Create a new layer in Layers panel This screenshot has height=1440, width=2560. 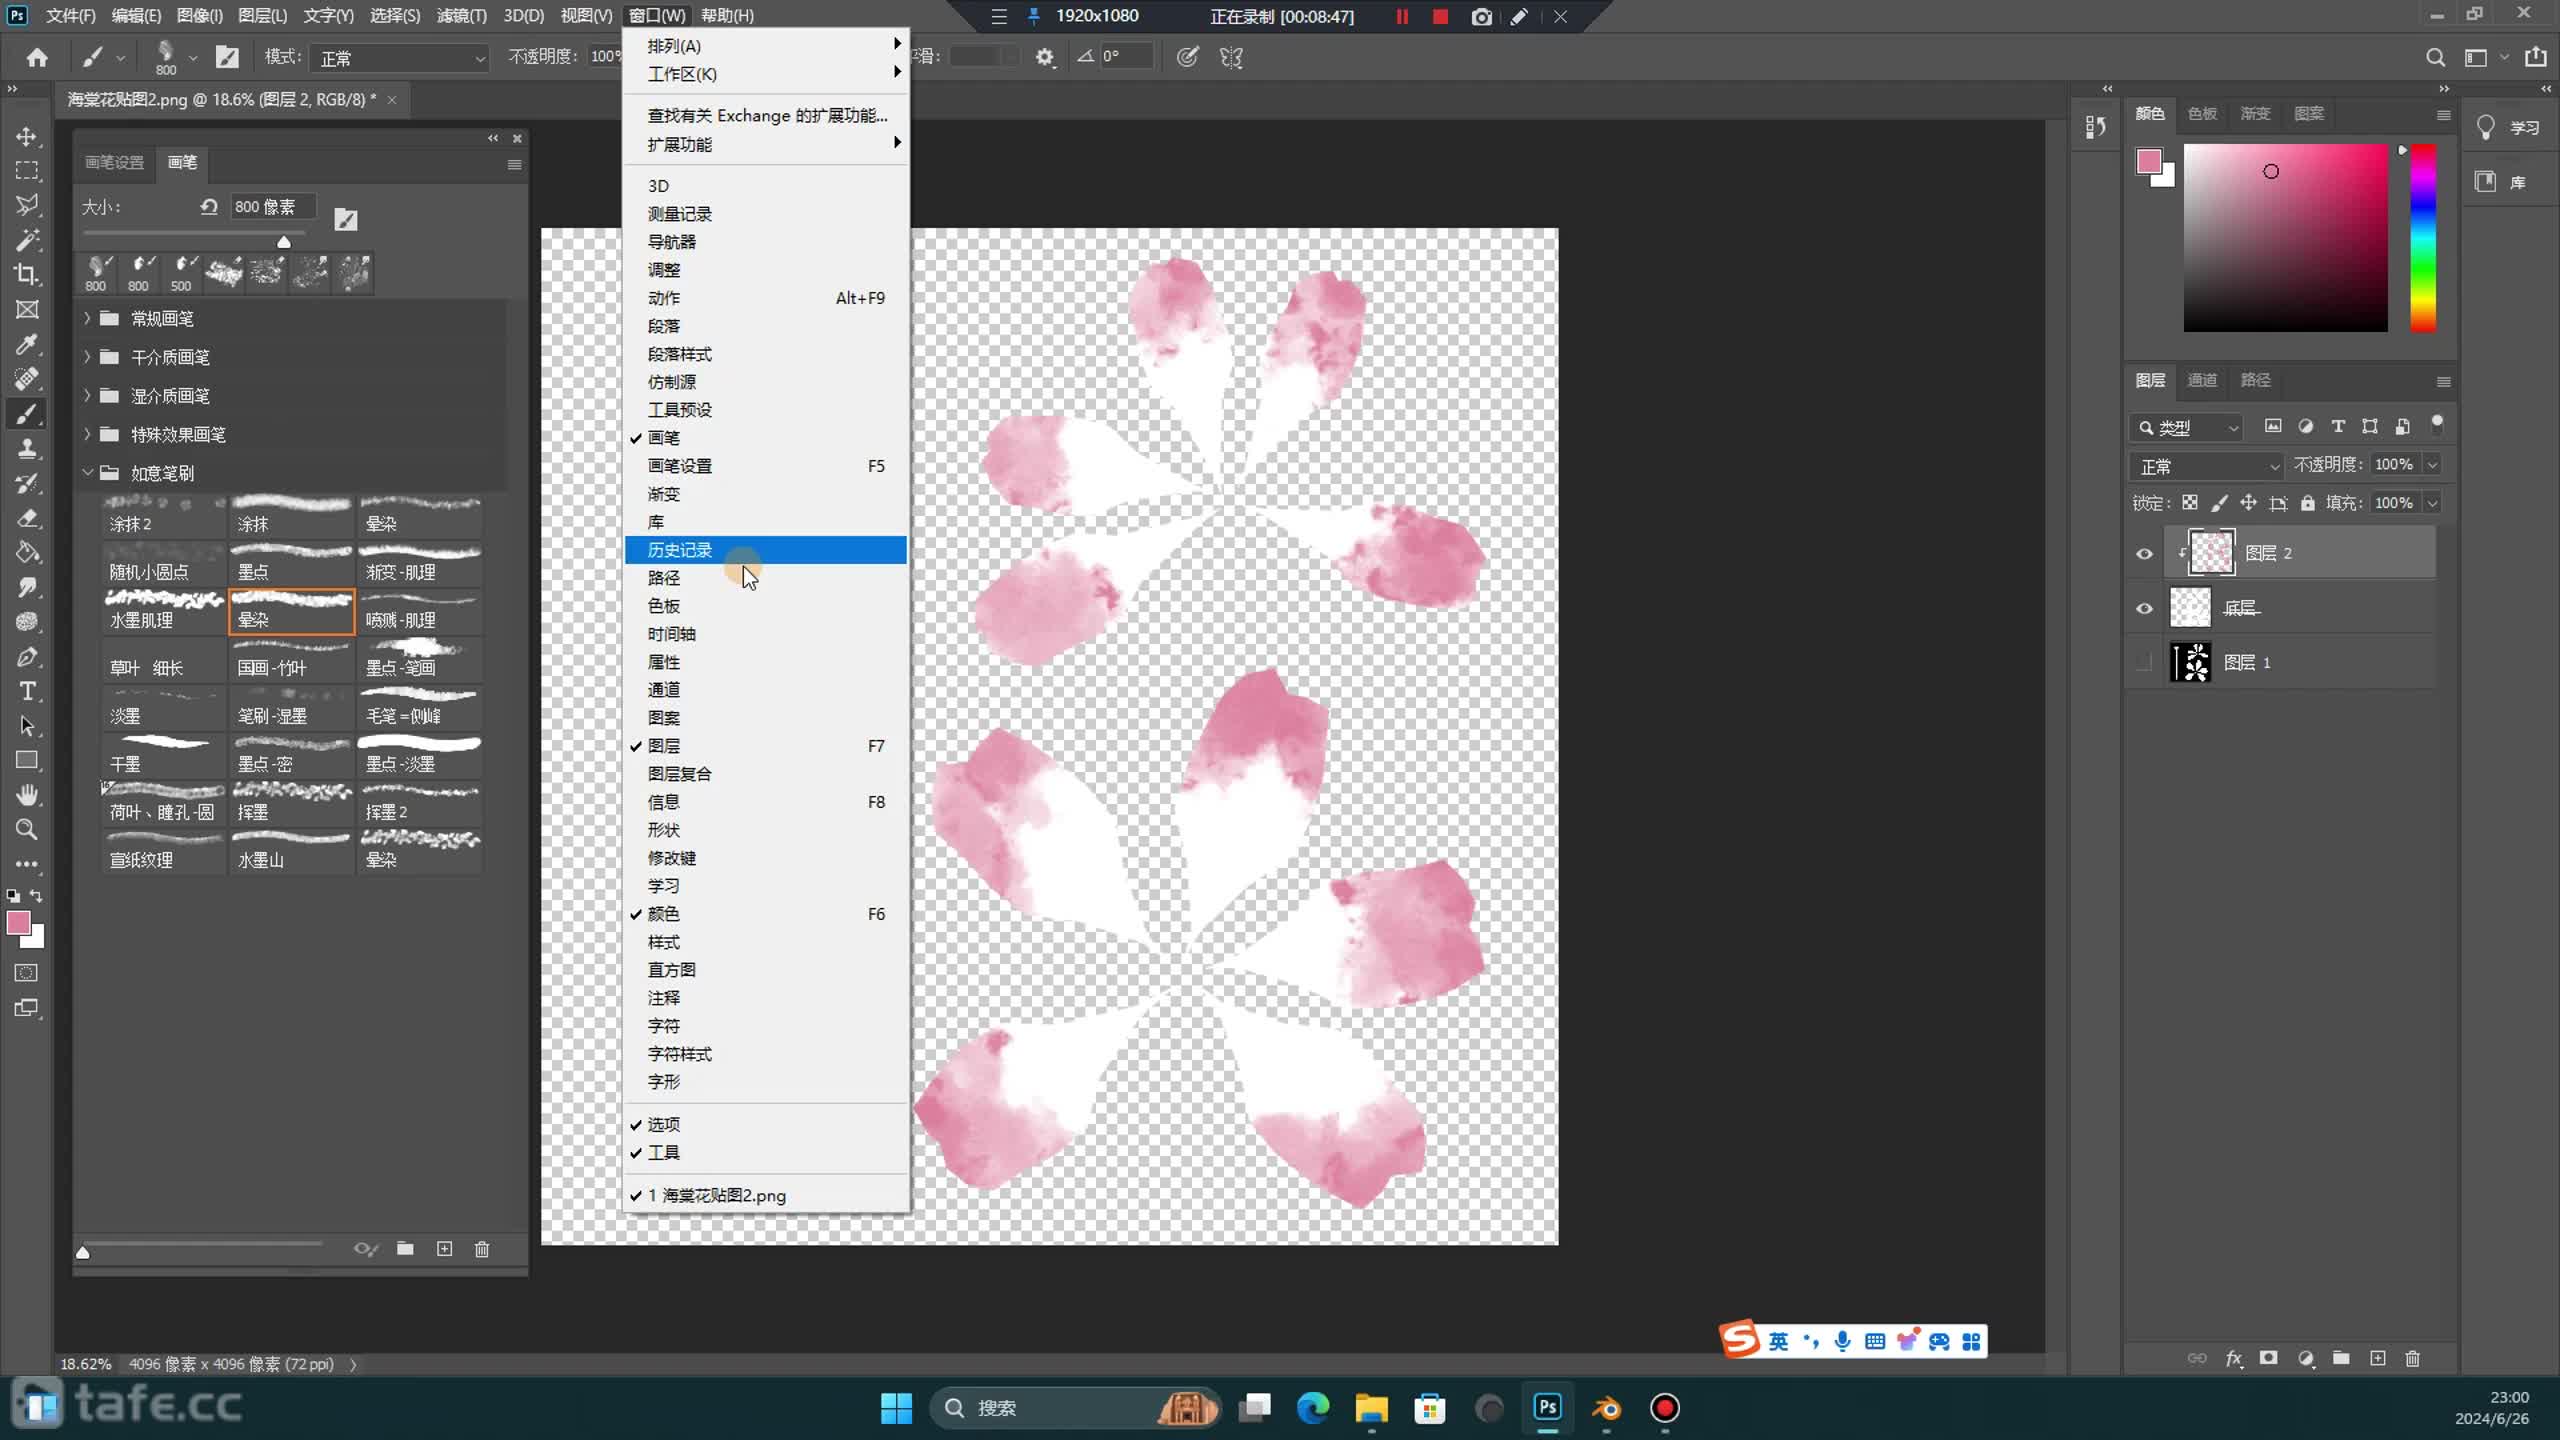2378,1358
